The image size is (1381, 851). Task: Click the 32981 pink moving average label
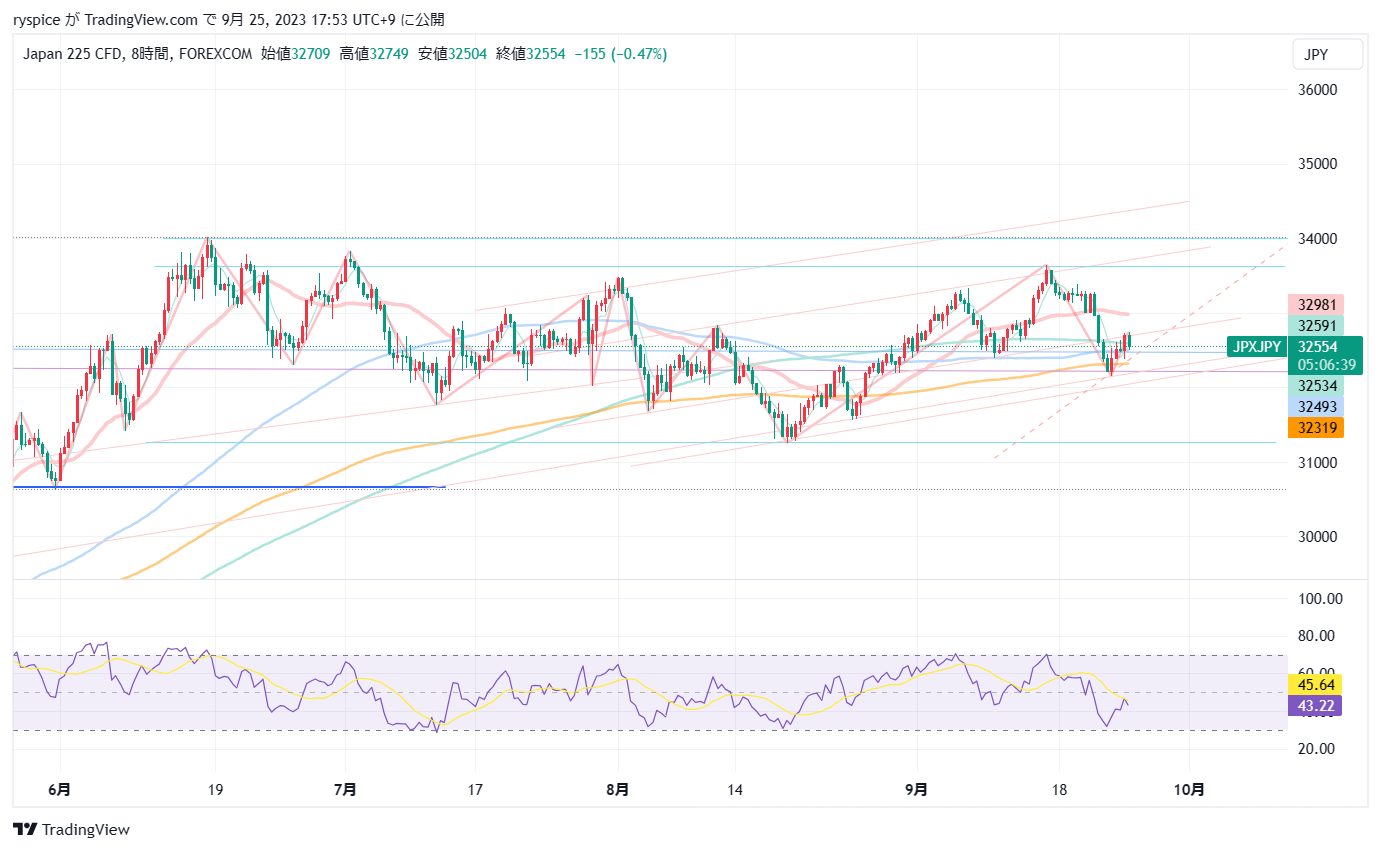(x=1315, y=305)
